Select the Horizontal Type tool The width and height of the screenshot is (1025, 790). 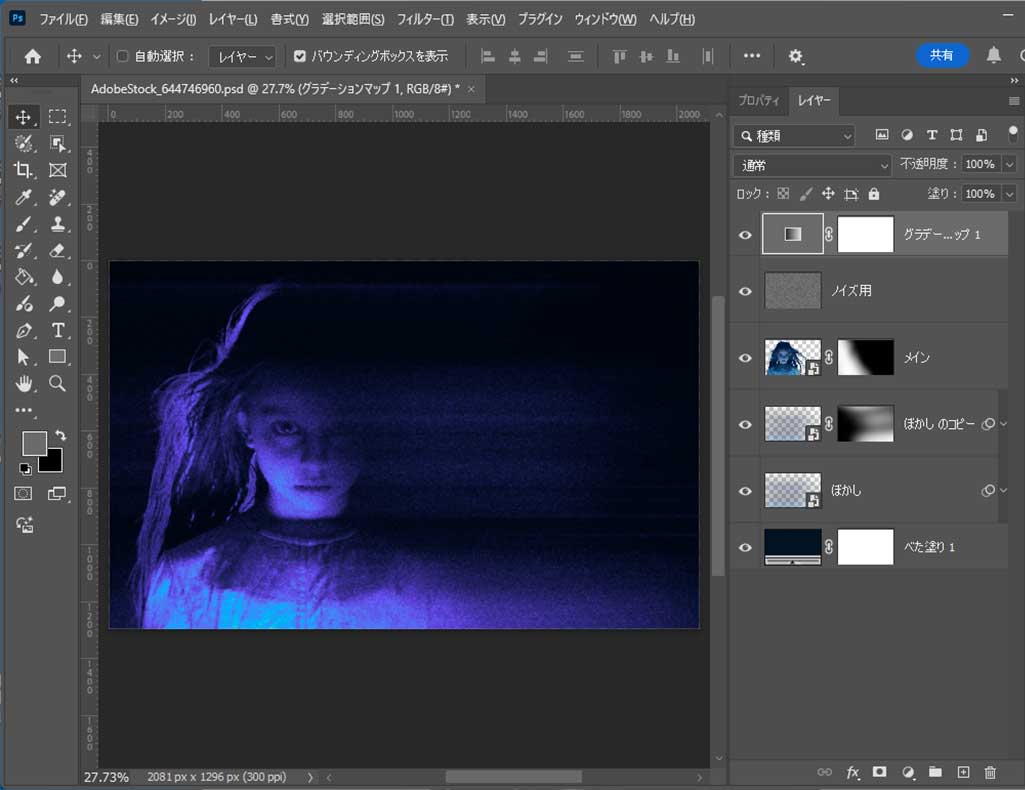tap(58, 331)
